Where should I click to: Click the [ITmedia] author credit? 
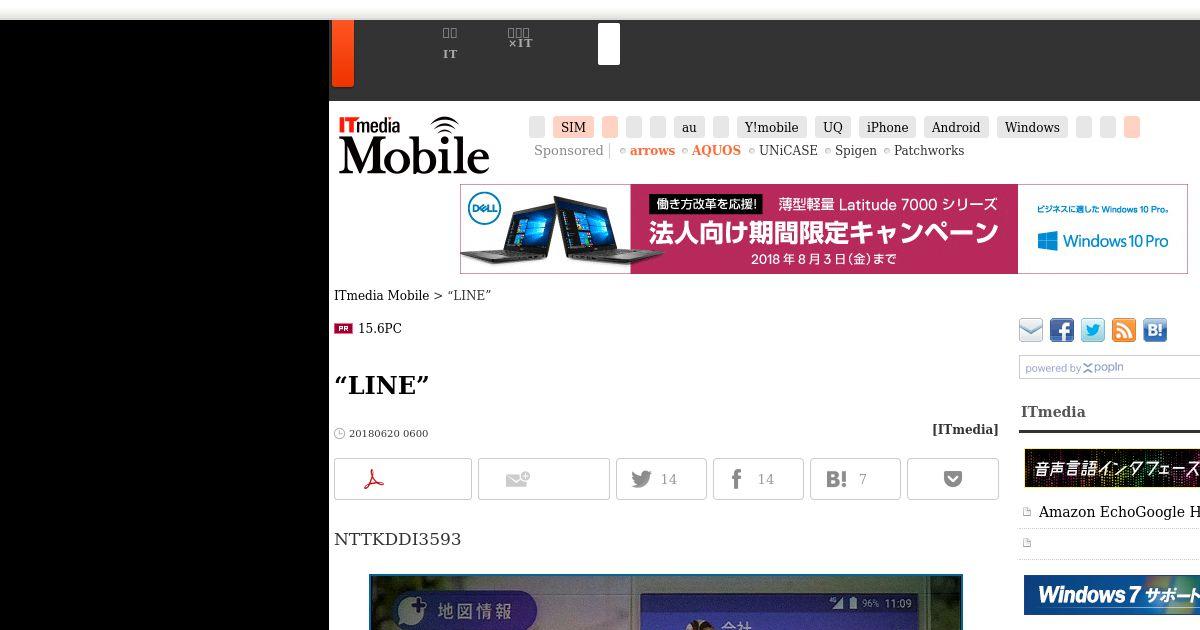pos(965,429)
